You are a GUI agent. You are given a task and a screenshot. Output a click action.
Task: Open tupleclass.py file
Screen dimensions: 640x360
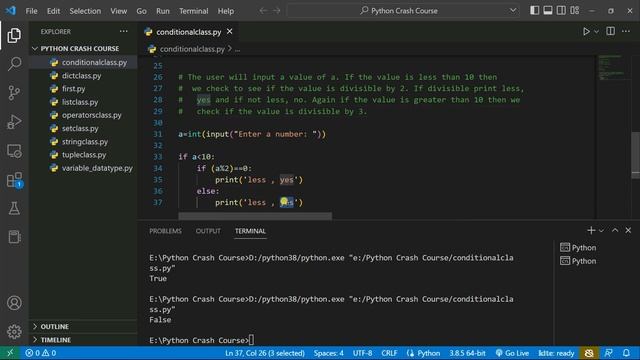pos(84,155)
